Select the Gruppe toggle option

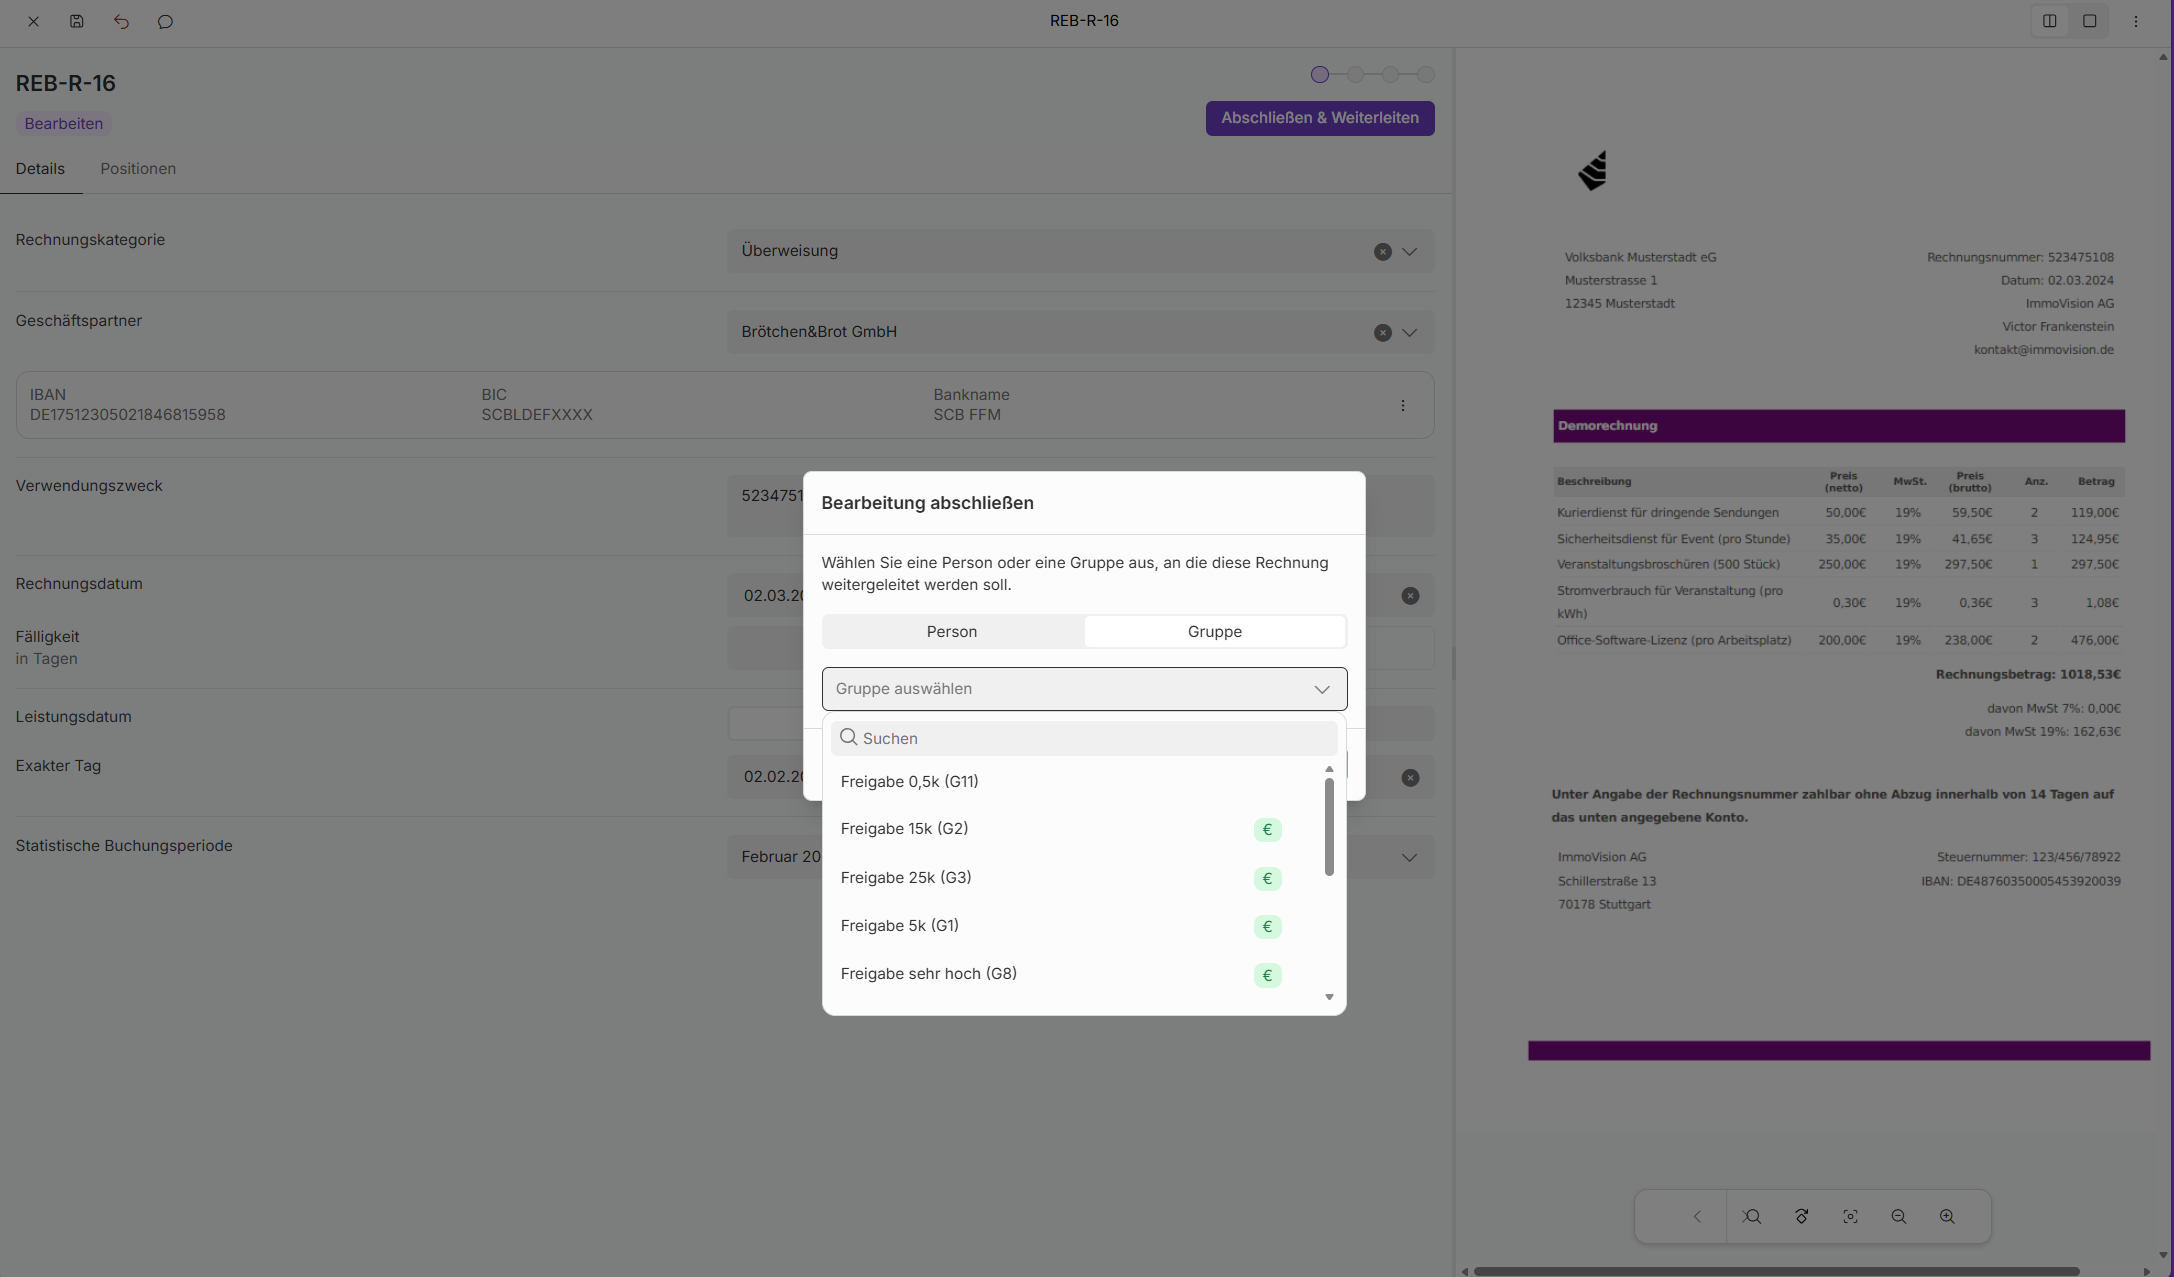click(1214, 631)
